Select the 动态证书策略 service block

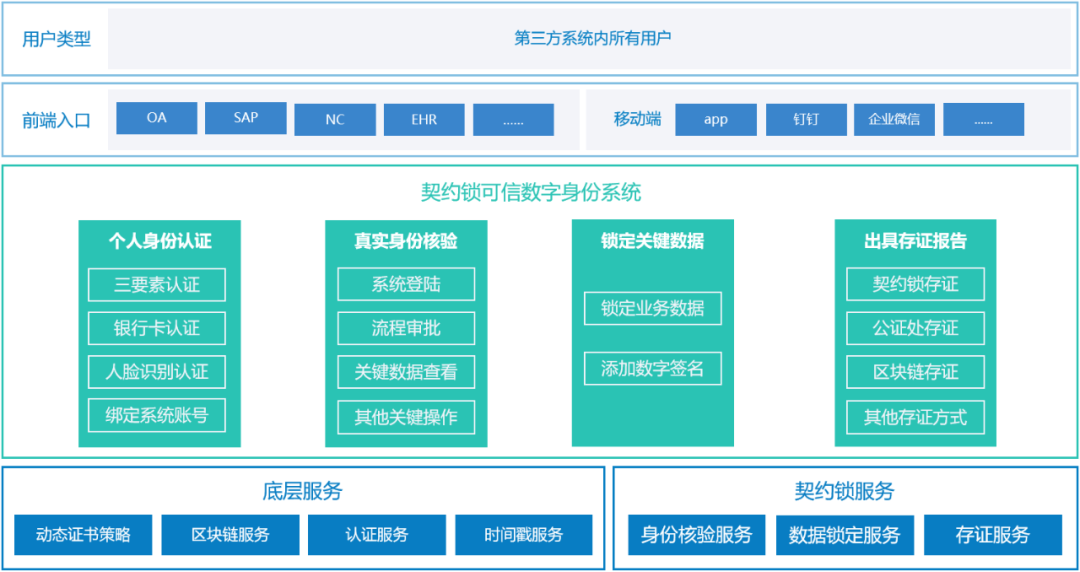pyautogui.click(x=83, y=535)
